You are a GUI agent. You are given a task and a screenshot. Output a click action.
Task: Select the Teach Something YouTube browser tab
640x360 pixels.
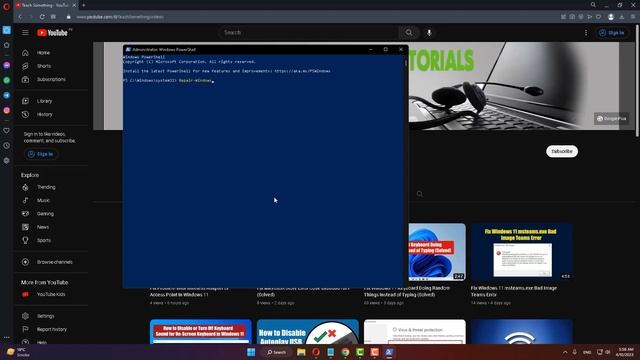46,5
